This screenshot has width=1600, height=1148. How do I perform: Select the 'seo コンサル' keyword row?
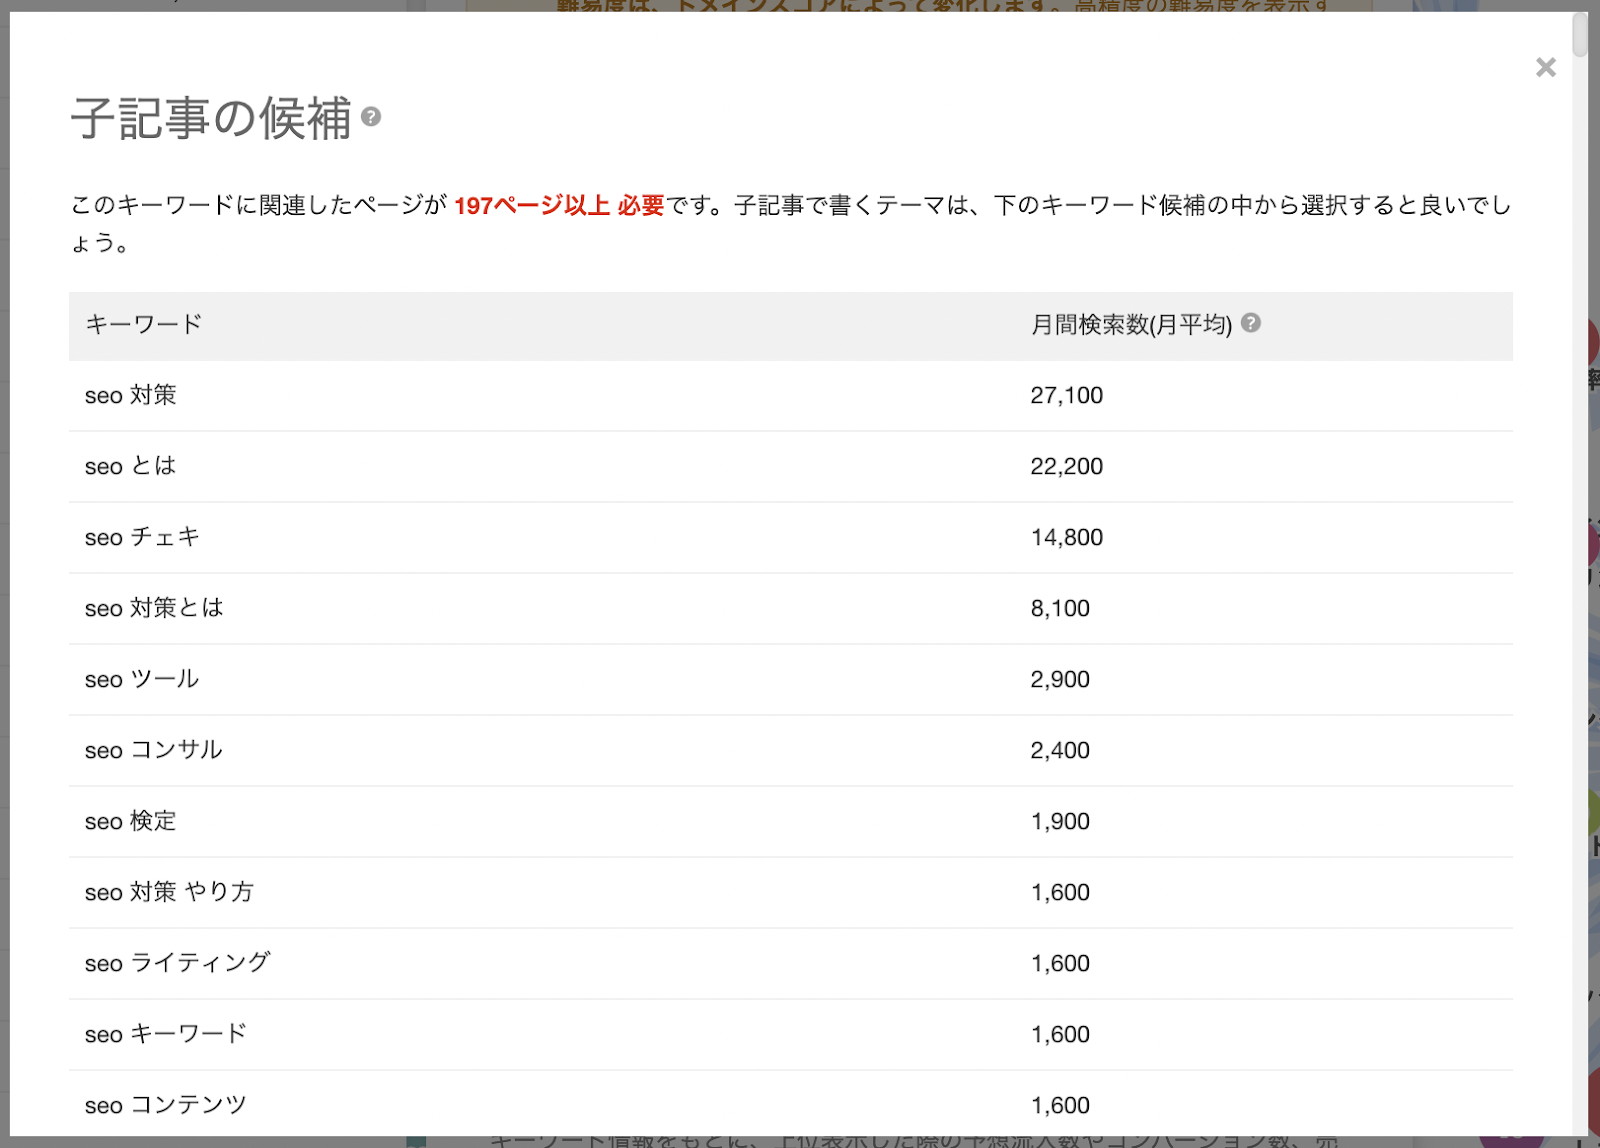click(x=791, y=751)
